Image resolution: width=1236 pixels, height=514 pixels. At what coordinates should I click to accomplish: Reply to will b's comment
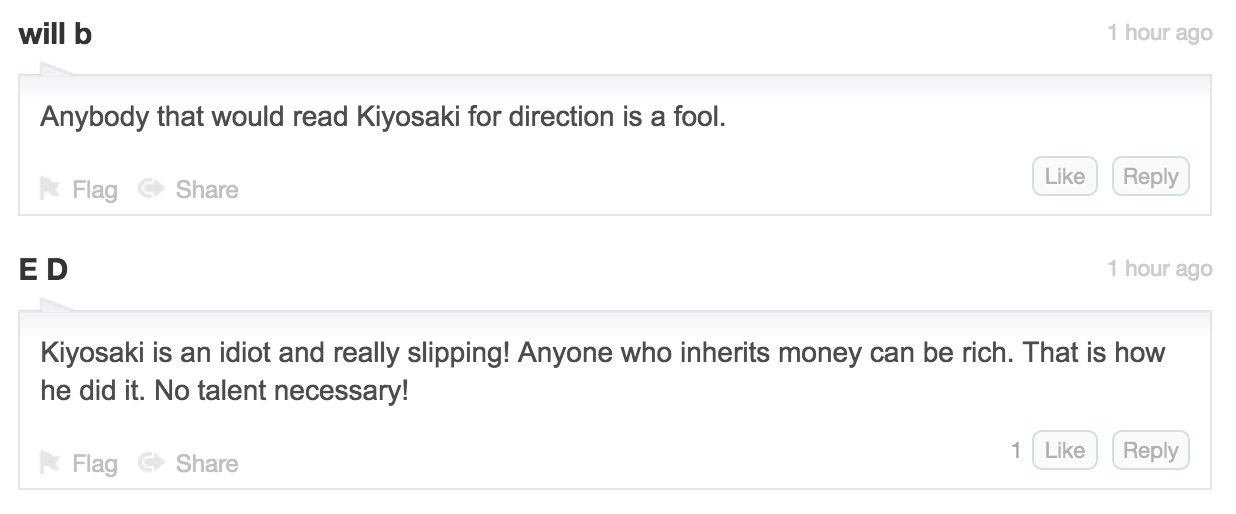[x=1150, y=177]
